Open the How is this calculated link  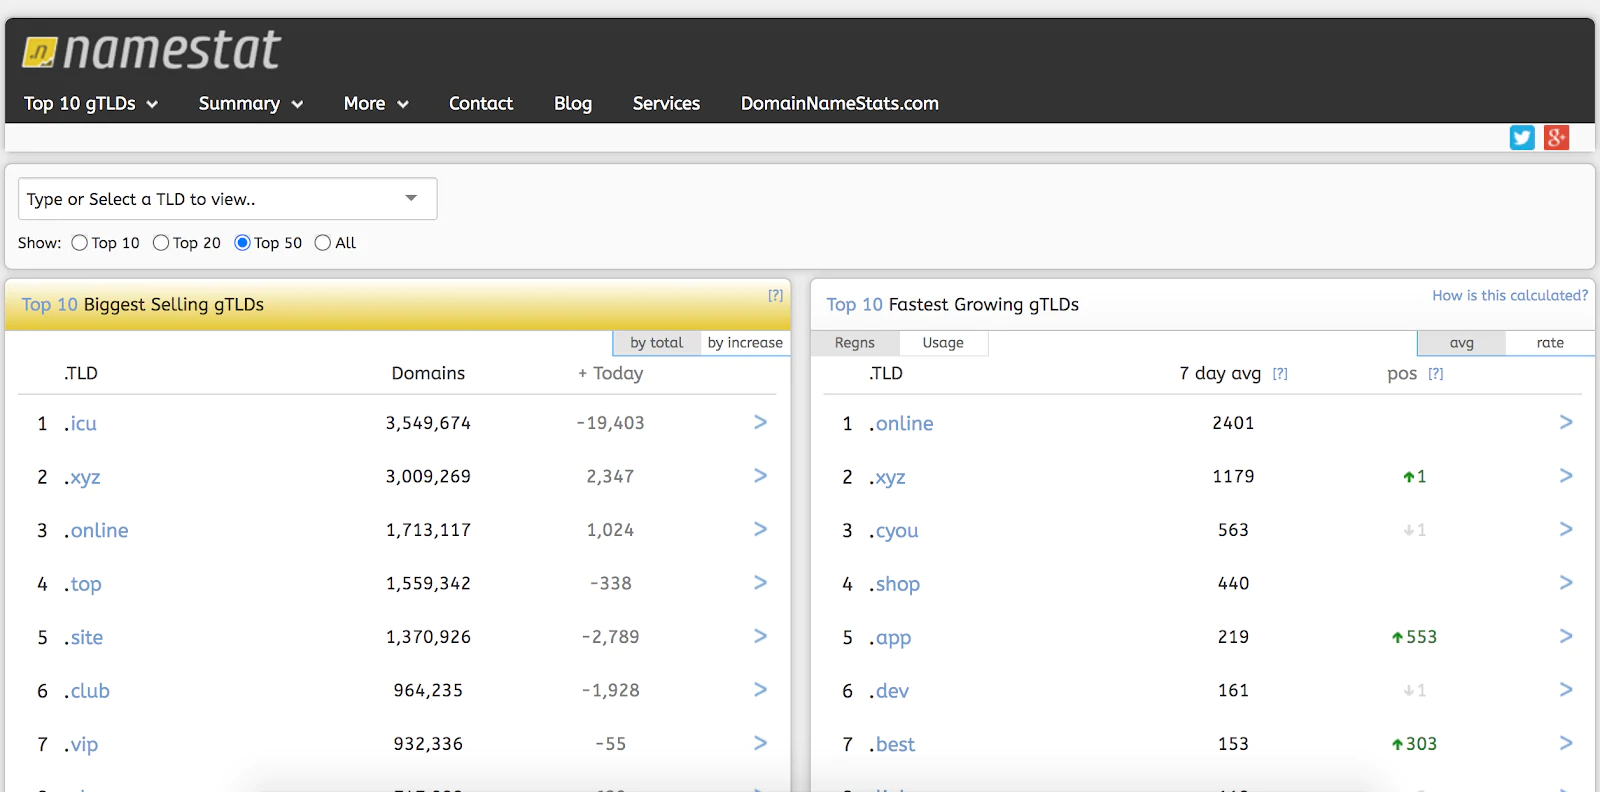tap(1509, 296)
